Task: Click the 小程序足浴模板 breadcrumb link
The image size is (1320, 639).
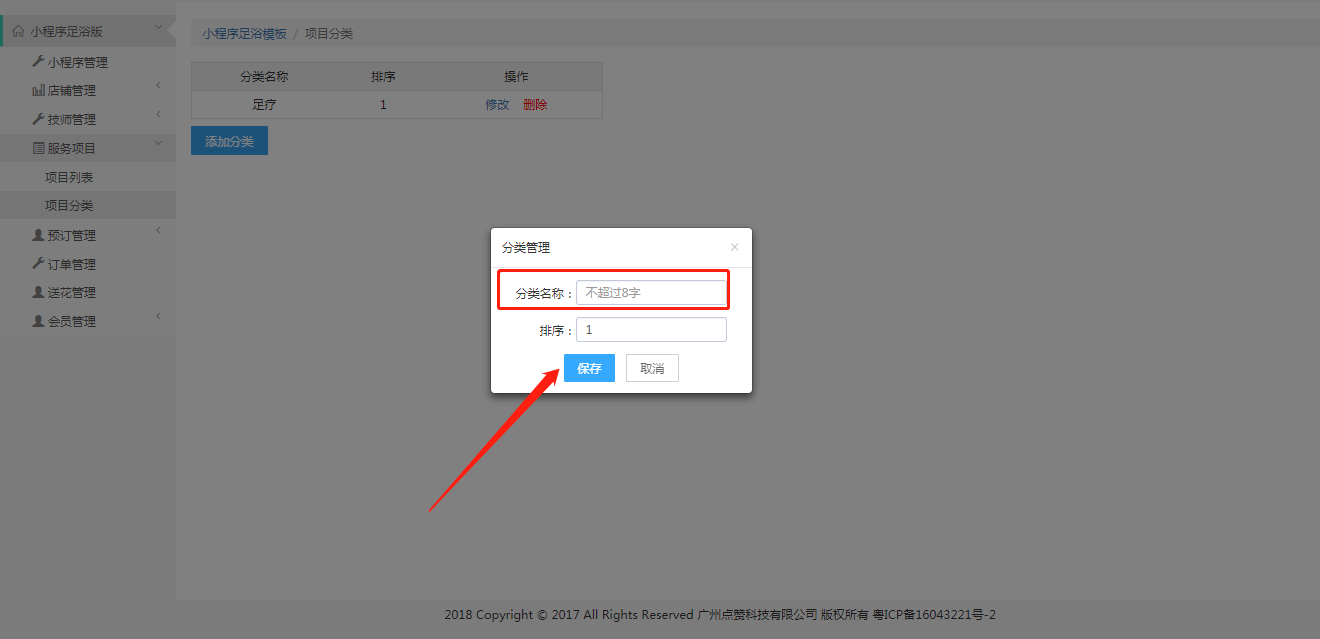Action: [244, 34]
